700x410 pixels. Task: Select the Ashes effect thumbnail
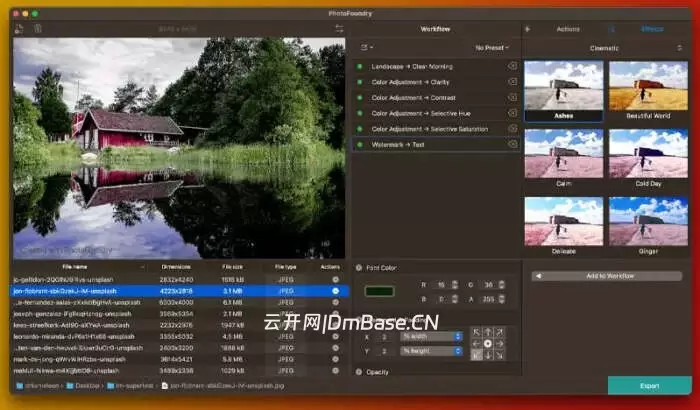(563, 91)
